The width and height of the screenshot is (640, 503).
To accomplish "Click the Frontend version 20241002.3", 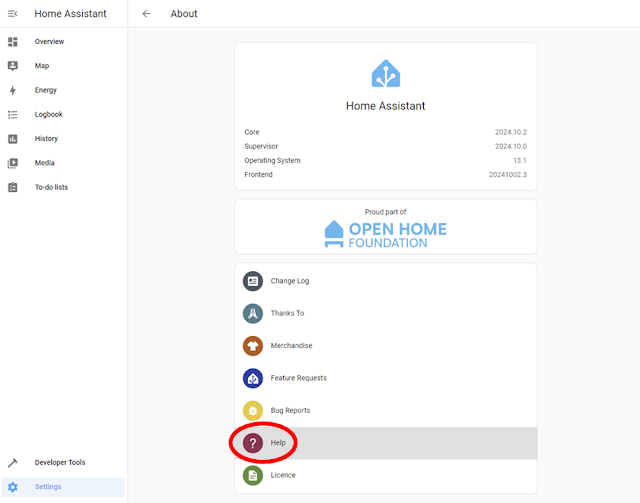I will pos(508,175).
